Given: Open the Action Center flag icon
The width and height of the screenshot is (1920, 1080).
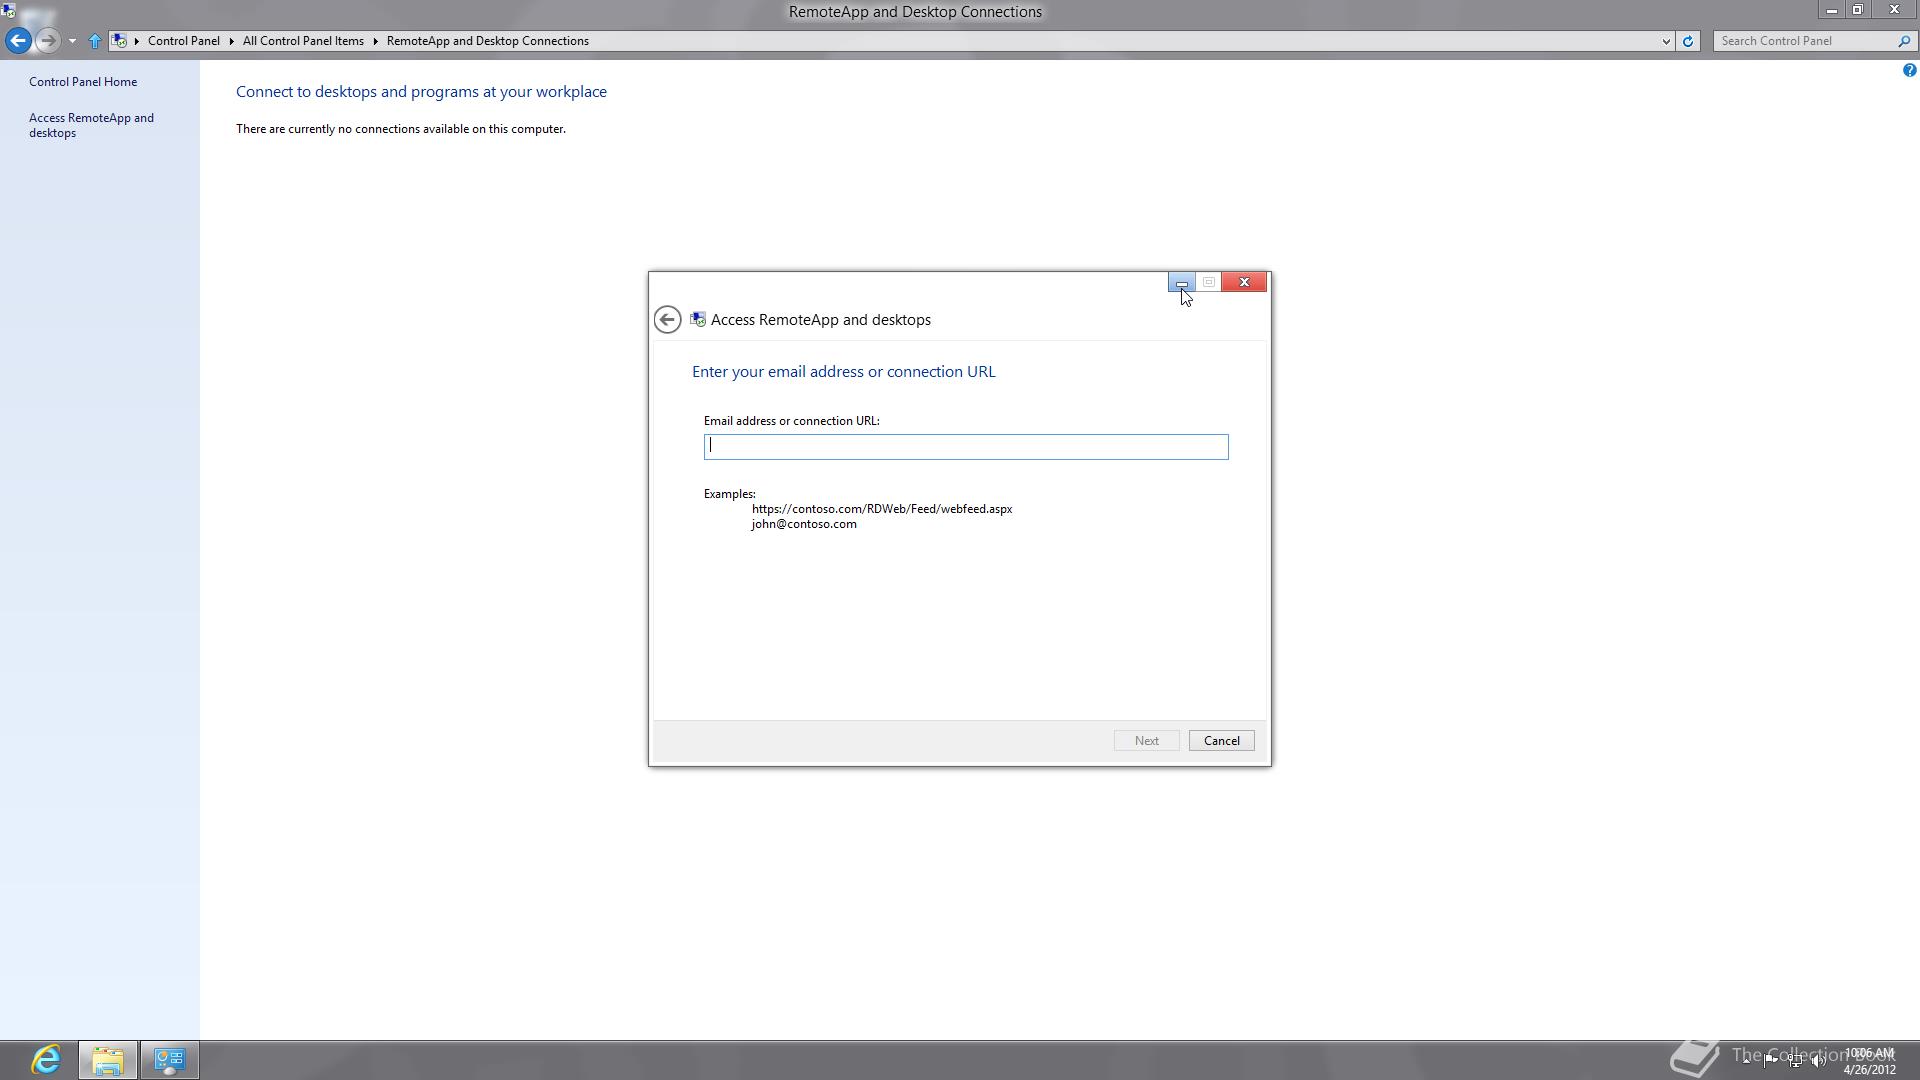Looking at the screenshot, I should 1770,1061.
